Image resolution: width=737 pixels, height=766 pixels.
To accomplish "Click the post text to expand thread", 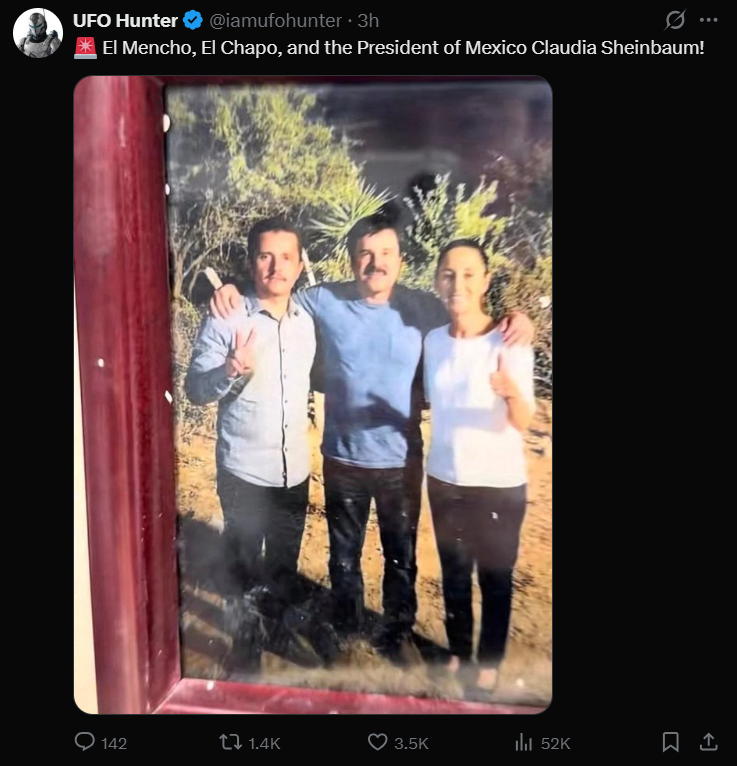I will pos(403,48).
